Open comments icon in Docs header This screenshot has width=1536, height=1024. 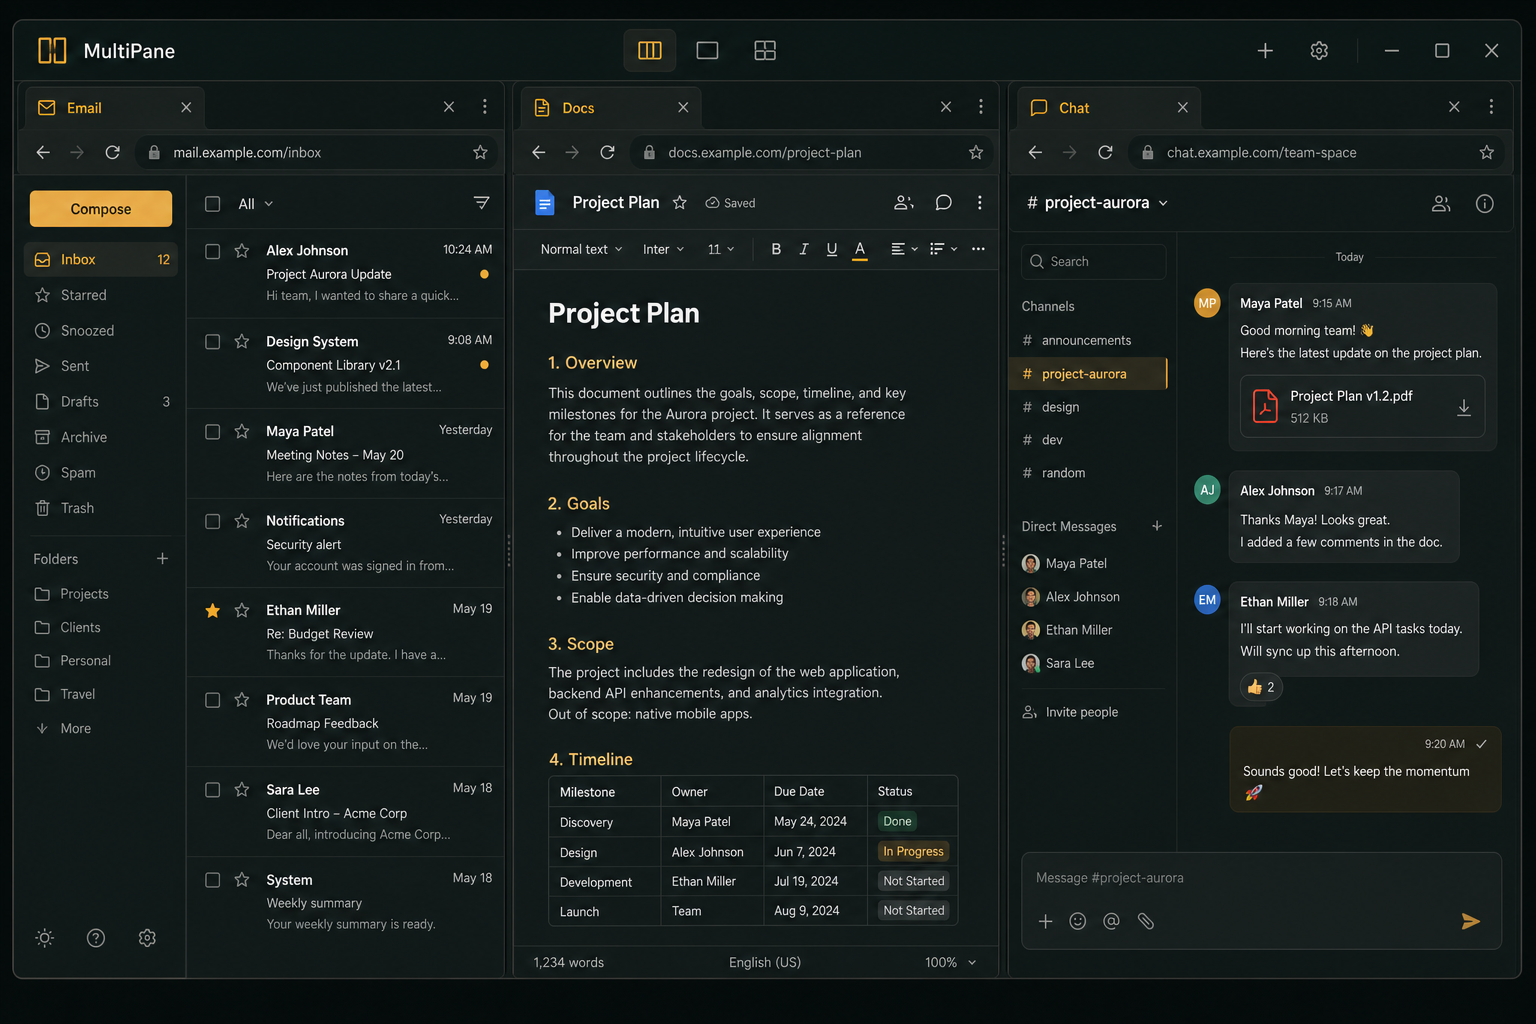[x=943, y=202]
